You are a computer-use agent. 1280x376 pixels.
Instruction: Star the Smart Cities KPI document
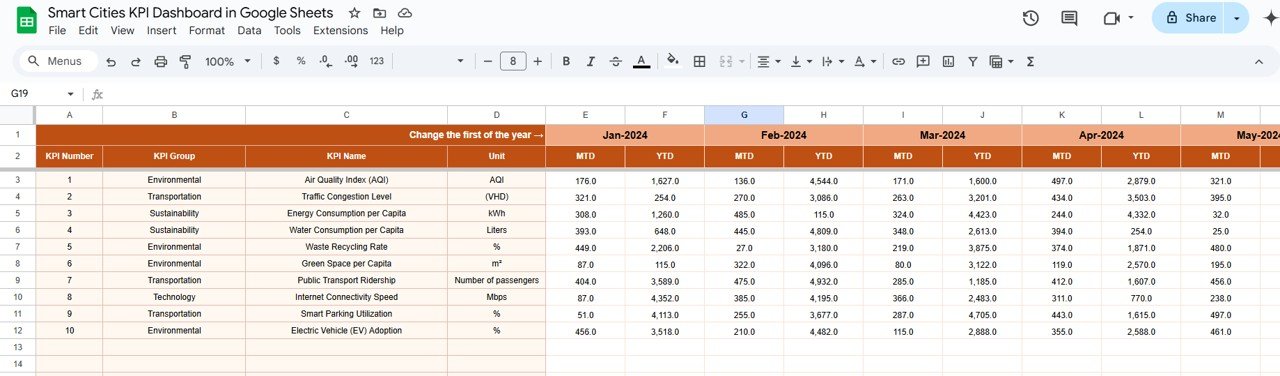click(354, 13)
